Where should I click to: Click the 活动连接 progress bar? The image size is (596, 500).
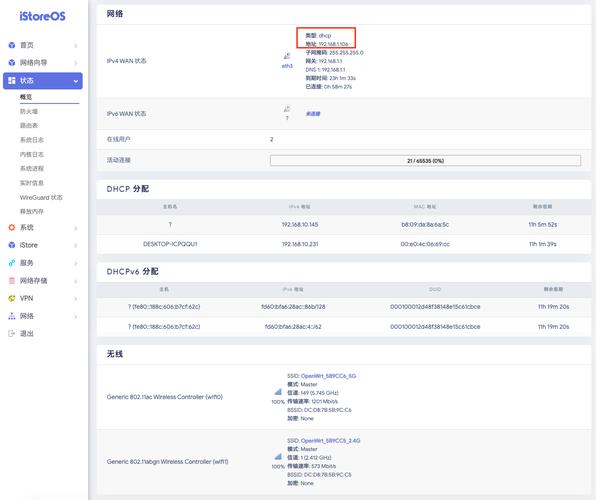coord(425,160)
